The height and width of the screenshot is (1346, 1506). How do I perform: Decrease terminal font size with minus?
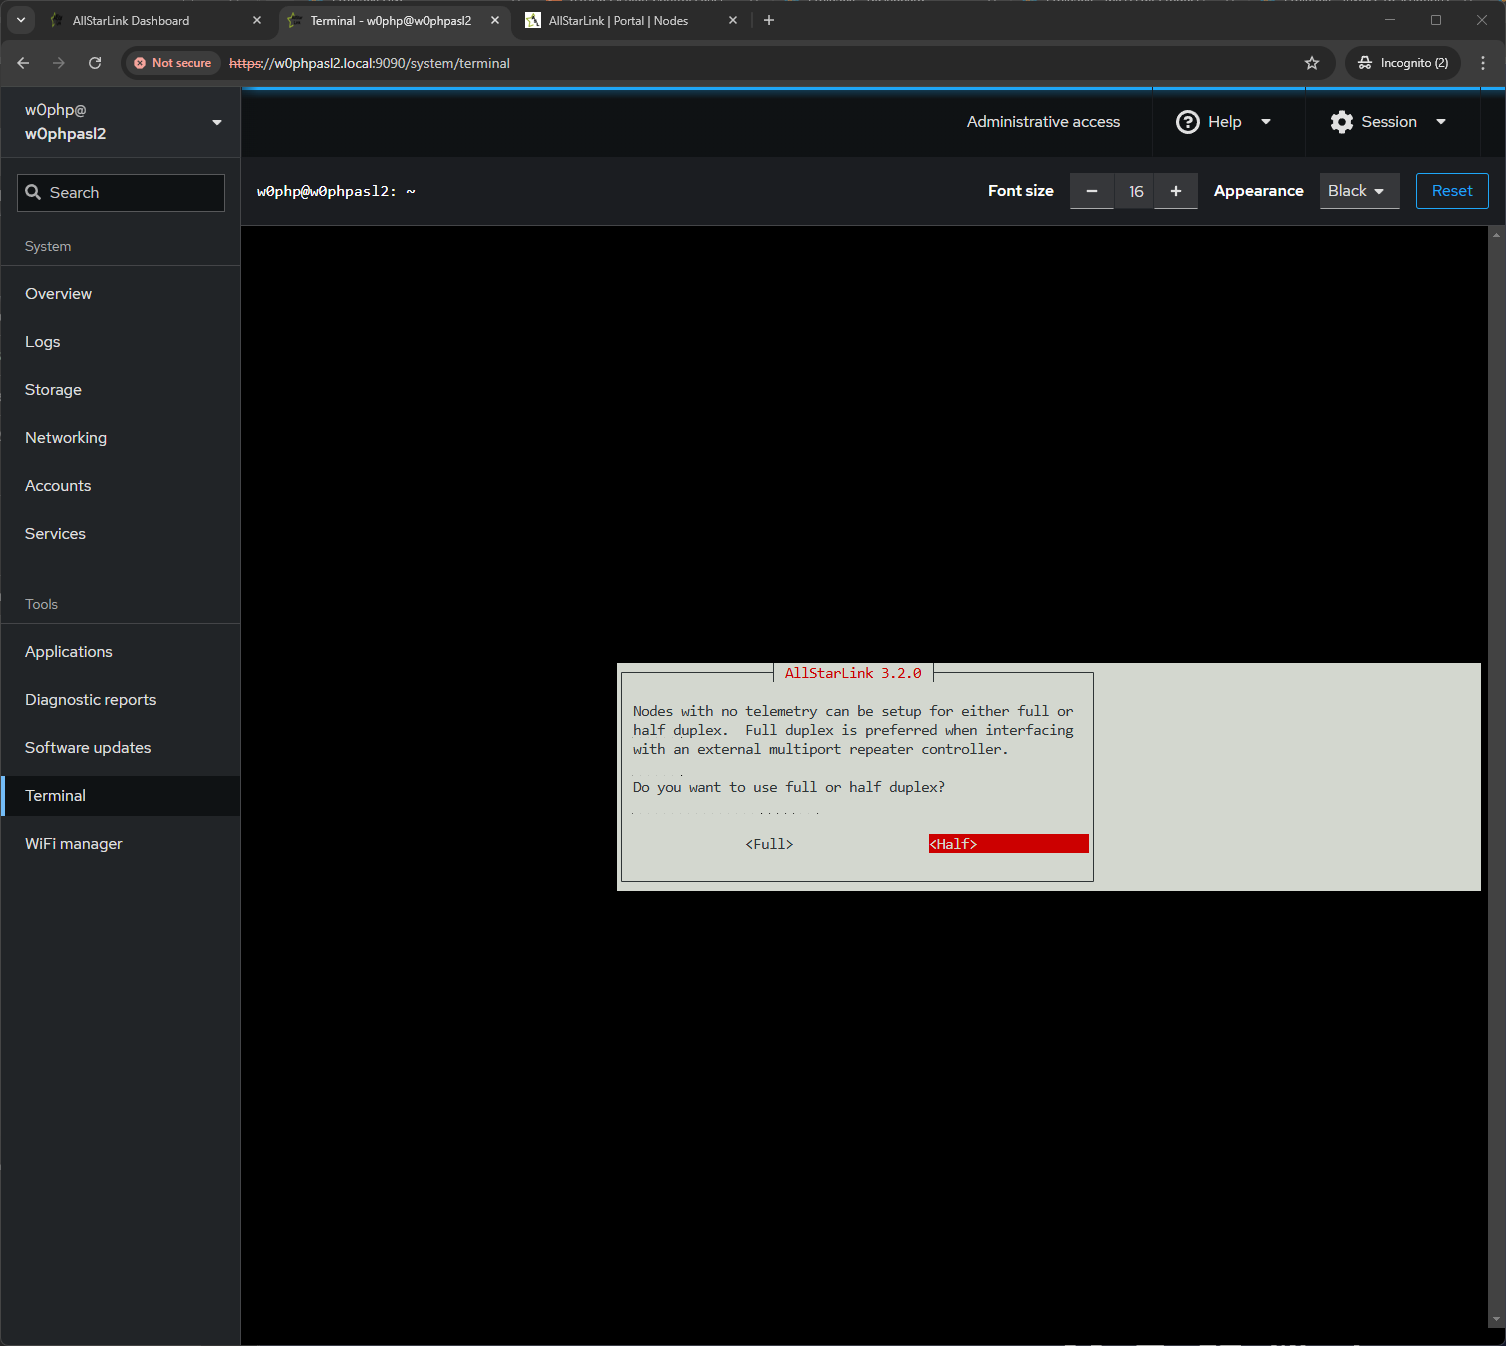[1092, 191]
